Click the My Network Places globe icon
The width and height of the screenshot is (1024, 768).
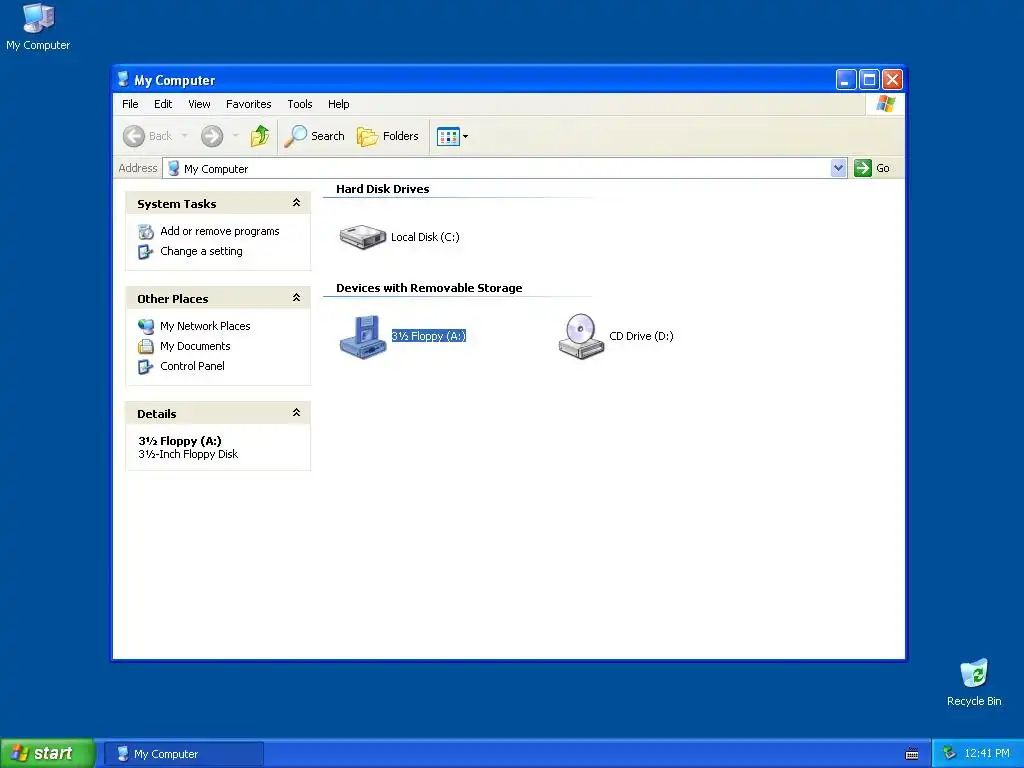[146, 326]
